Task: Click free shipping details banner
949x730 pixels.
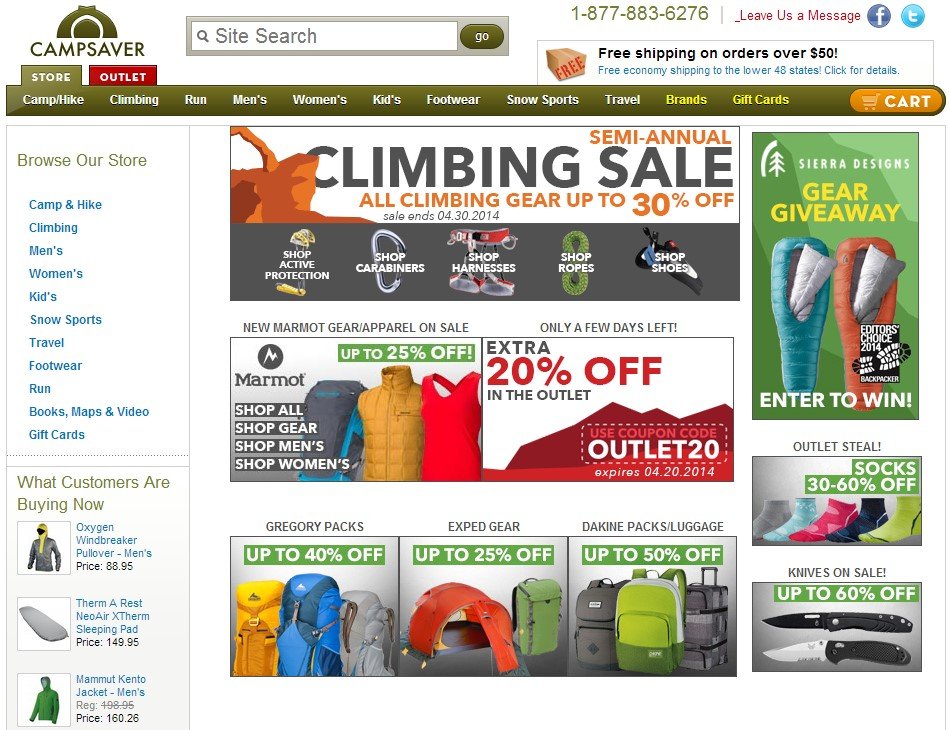Action: tap(735, 62)
